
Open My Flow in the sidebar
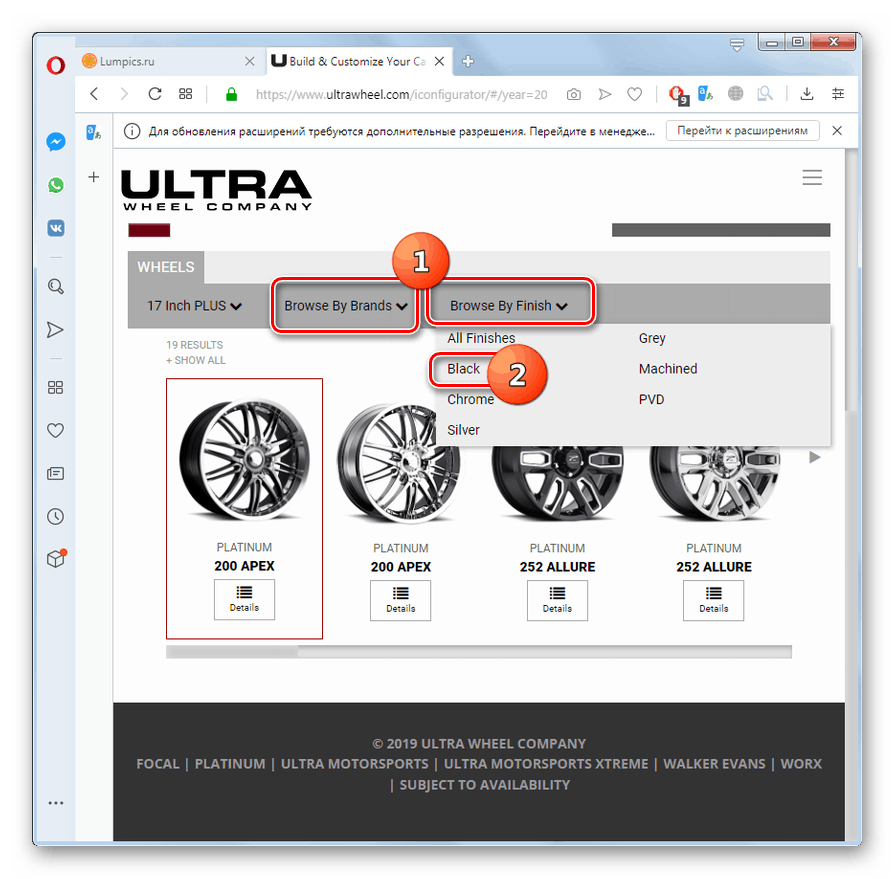click(x=55, y=330)
